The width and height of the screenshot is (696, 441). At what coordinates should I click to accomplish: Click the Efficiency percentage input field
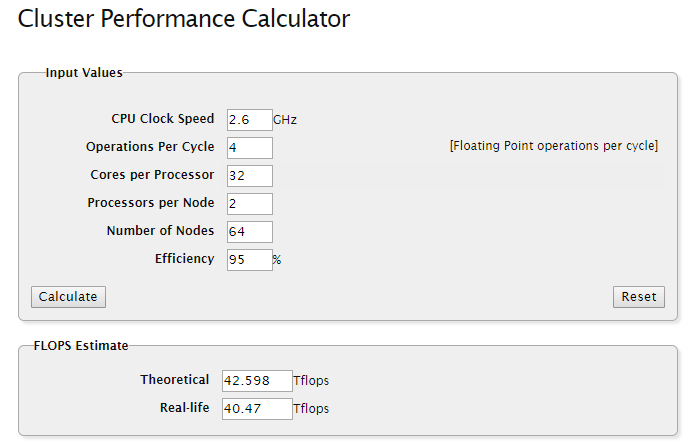click(249, 260)
